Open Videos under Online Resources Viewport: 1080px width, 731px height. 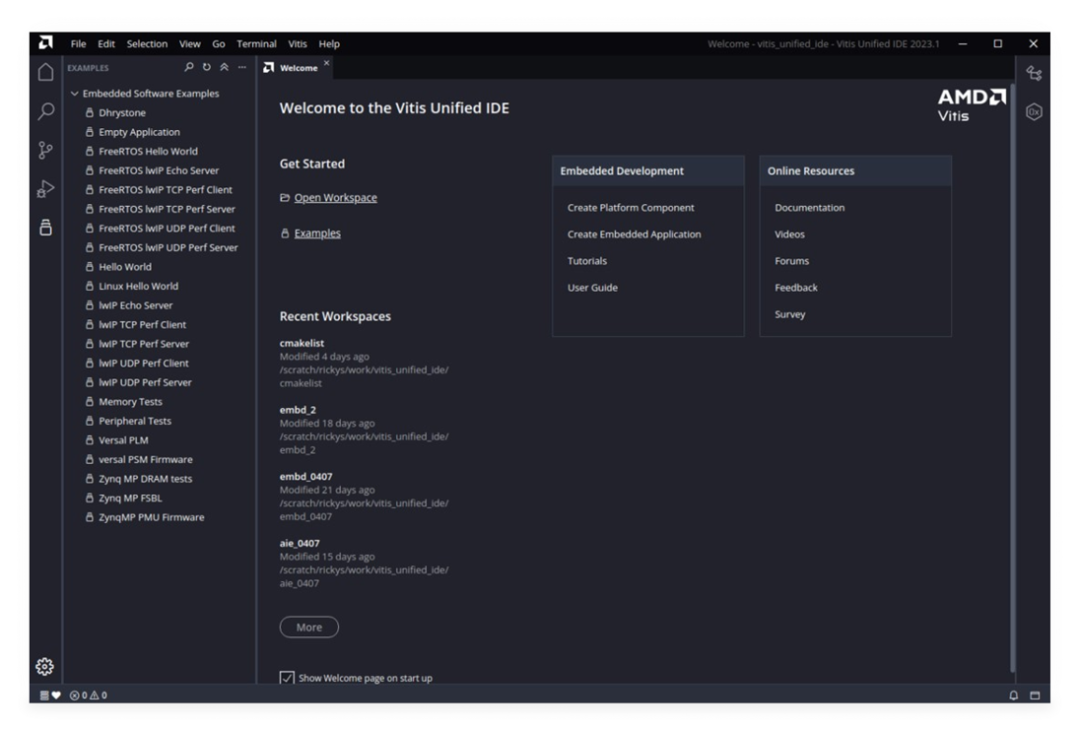click(789, 234)
